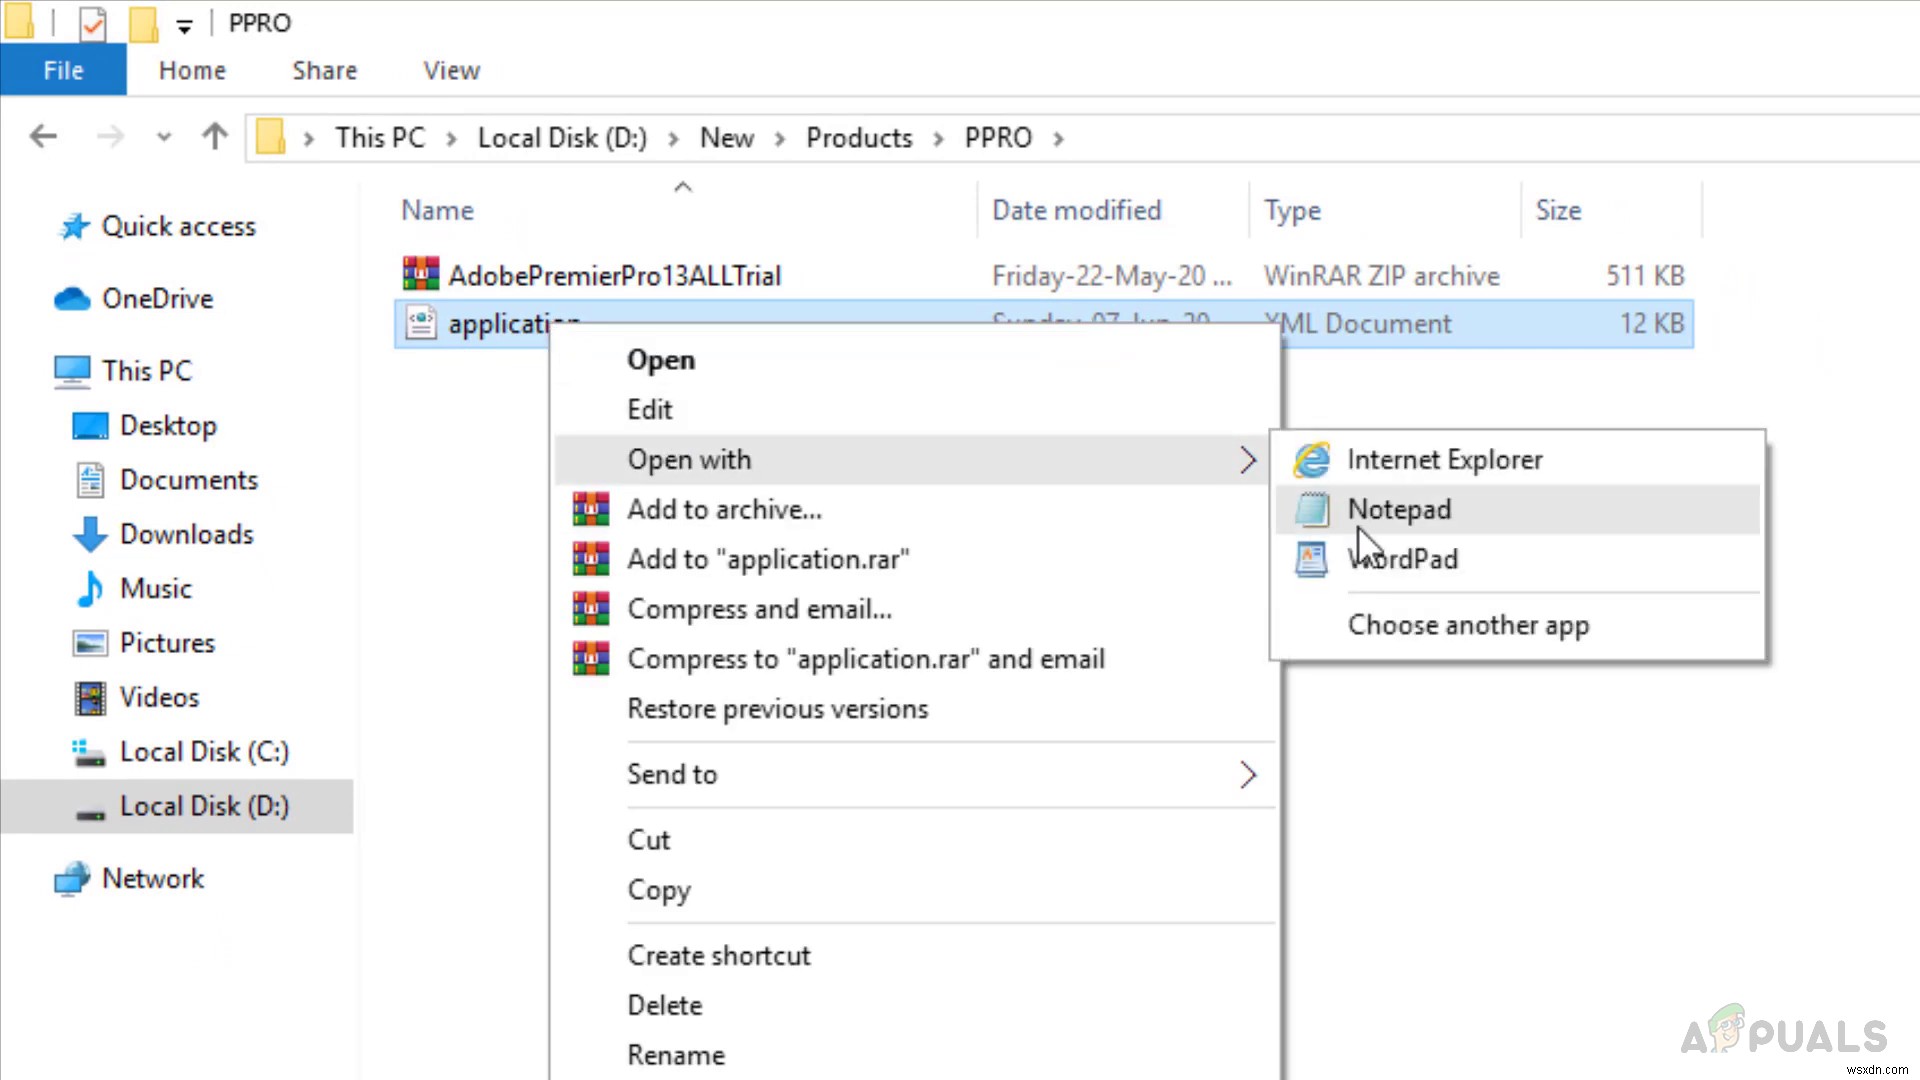1920x1080 pixels.
Task: Click the View tab in ribbon
Action: click(451, 70)
